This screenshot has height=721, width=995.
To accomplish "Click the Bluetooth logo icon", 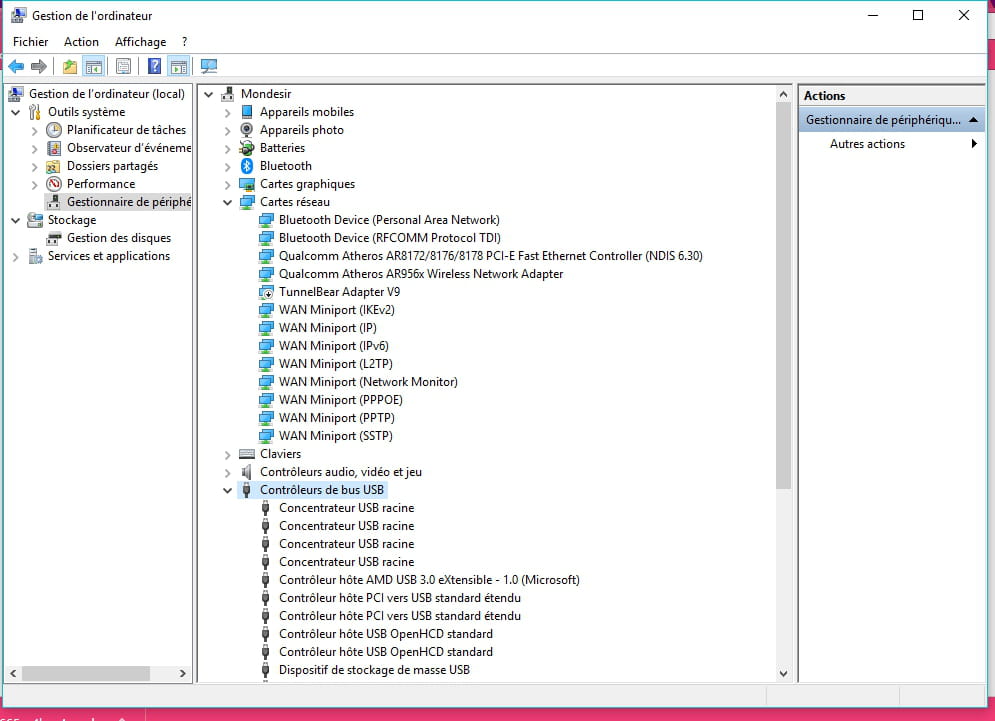I will pos(247,166).
